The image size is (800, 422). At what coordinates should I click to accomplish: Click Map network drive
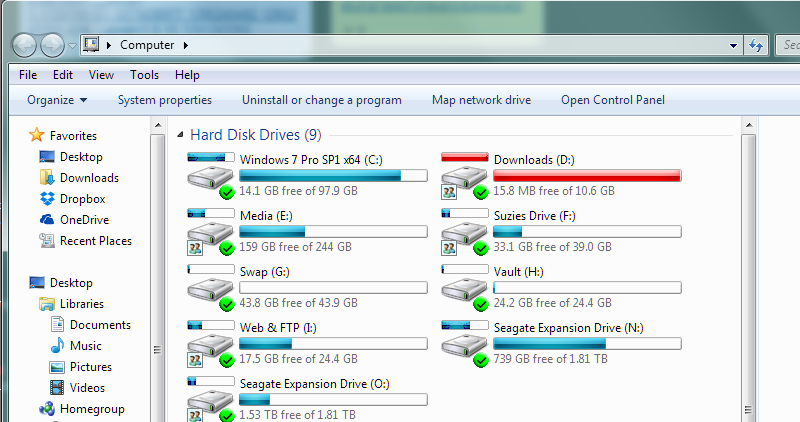tap(482, 100)
